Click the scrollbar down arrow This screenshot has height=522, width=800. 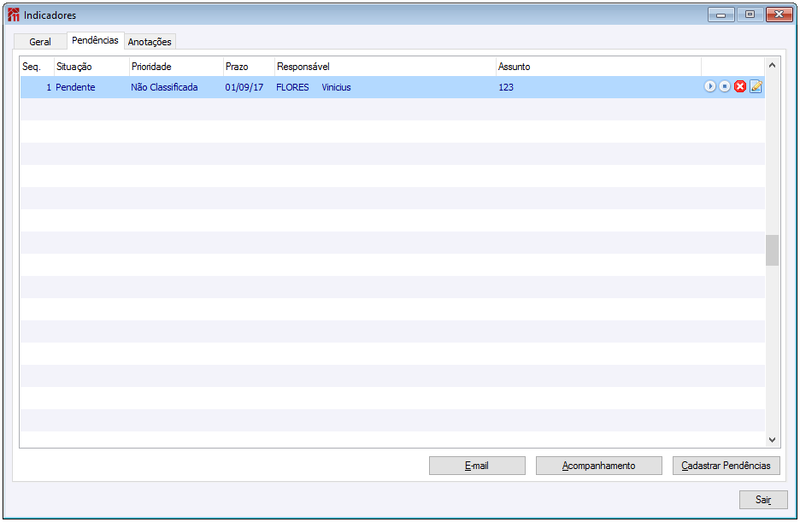tap(772, 439)
